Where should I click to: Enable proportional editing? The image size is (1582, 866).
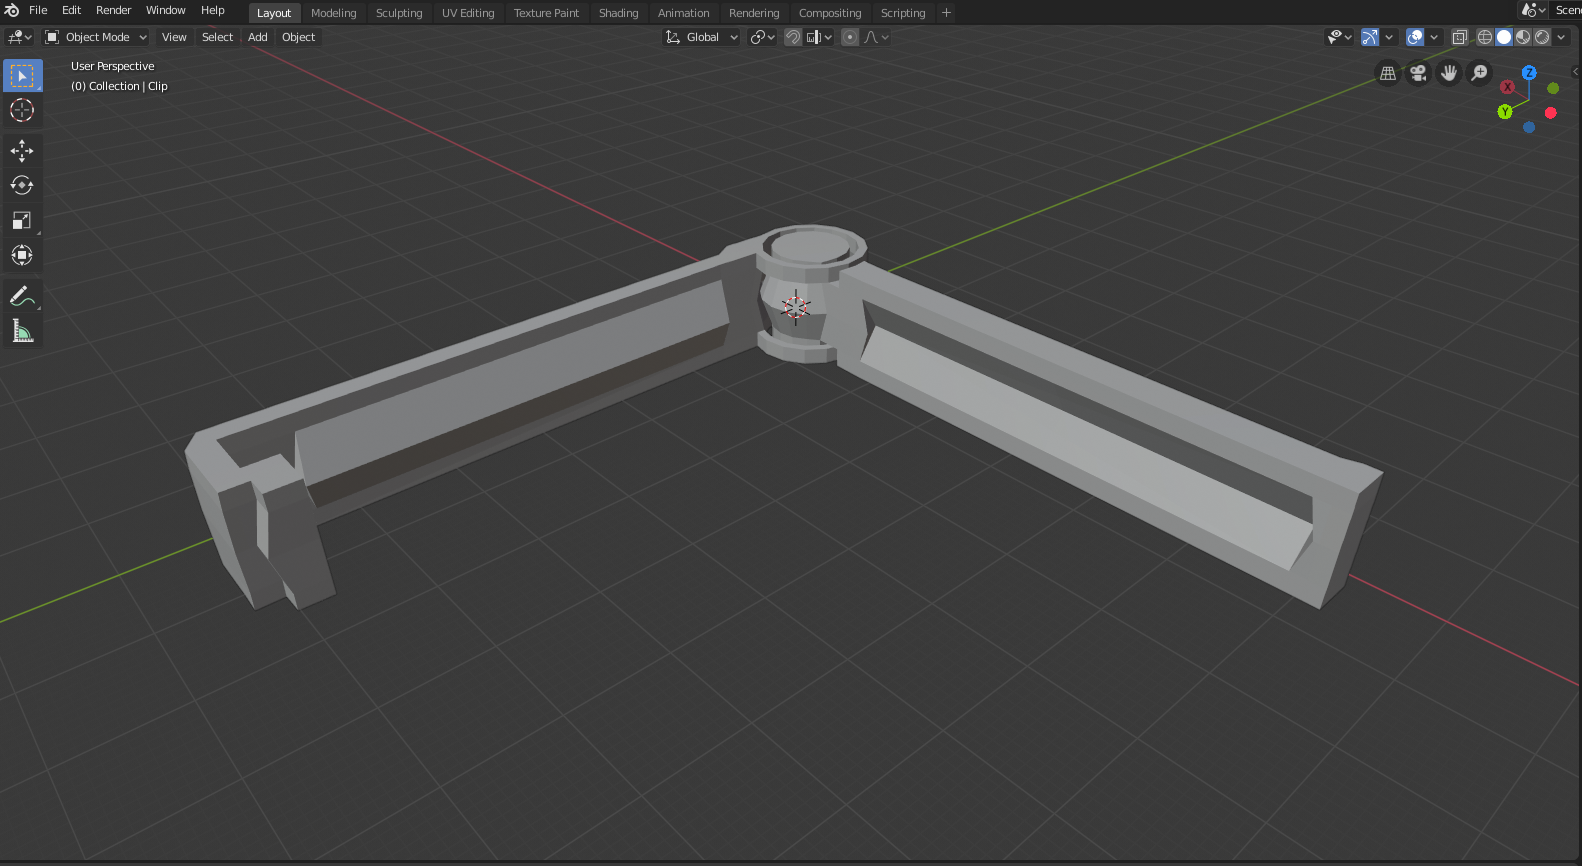click(850, 37)
